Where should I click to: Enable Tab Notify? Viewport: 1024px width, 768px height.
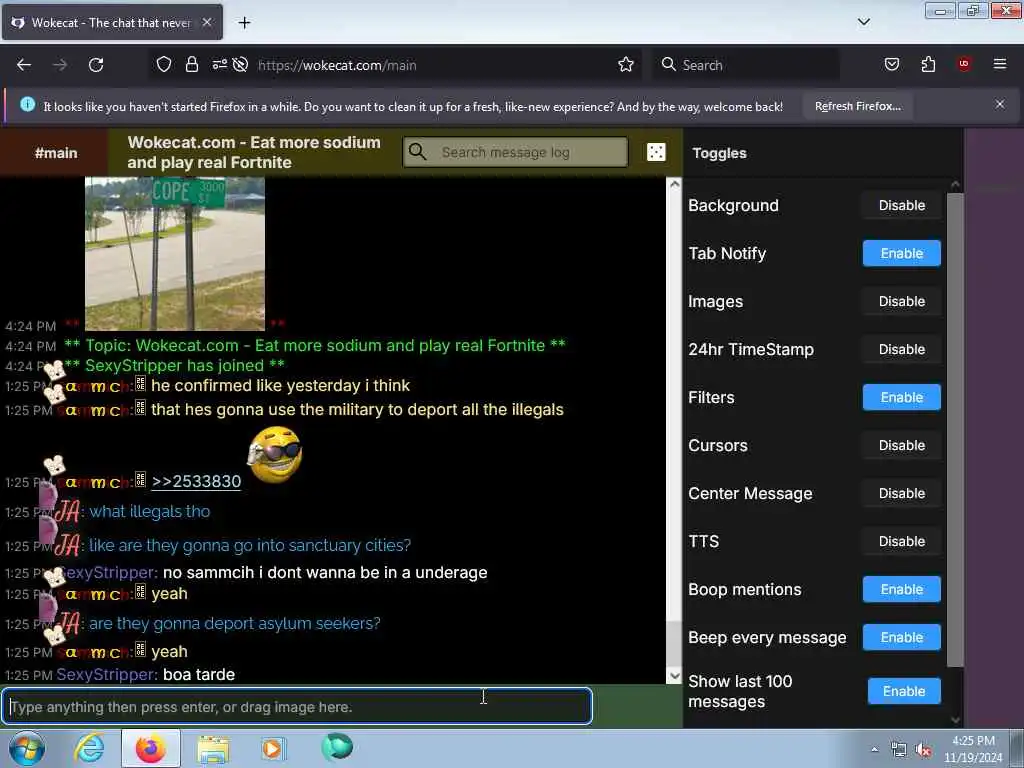pyautogui.click(x=901, y=253)
